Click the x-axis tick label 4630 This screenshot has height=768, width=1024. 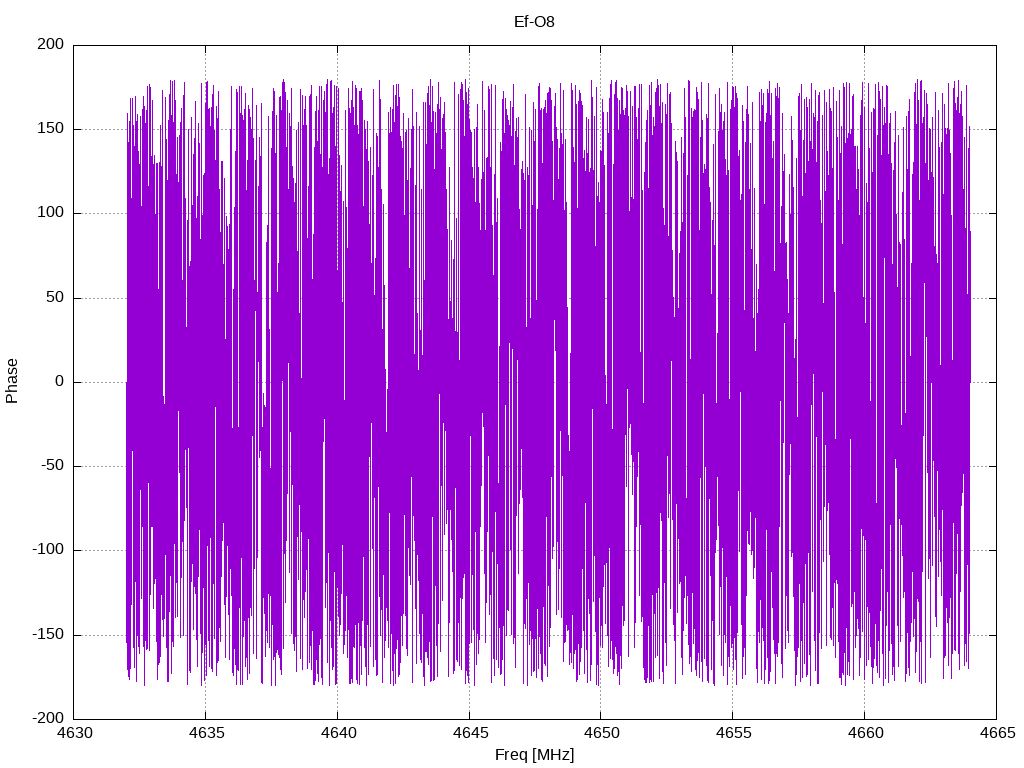(x=74, y=733)
